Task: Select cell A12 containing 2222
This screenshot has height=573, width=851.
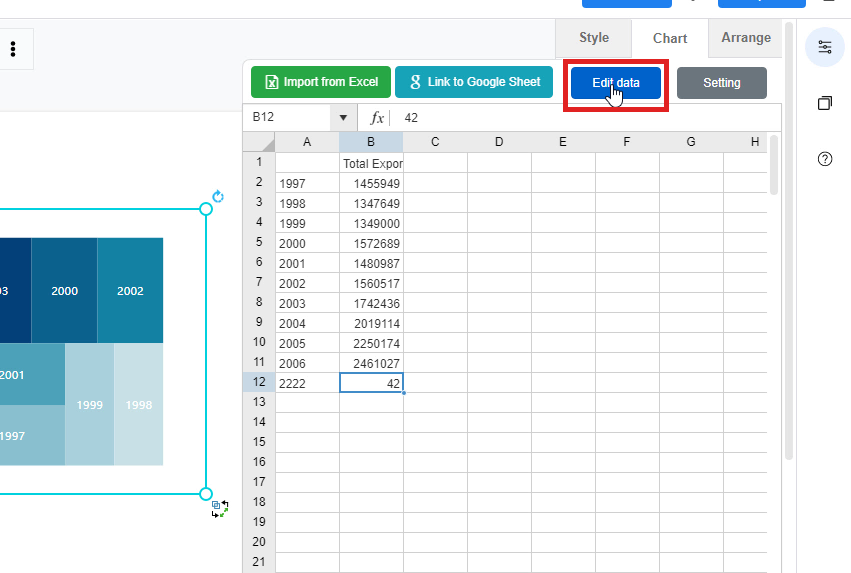Action: tap(307, 383)
